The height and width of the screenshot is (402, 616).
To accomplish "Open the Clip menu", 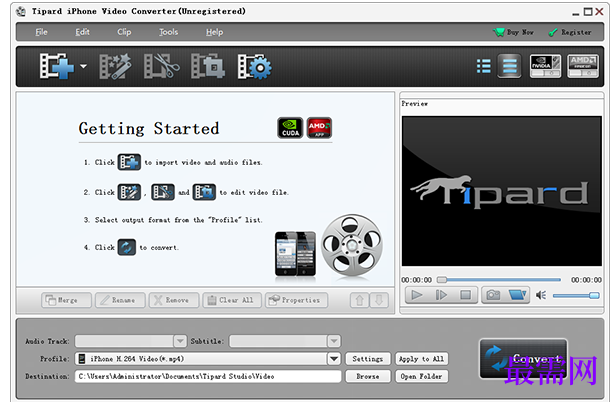I will [x=124, y=32].
